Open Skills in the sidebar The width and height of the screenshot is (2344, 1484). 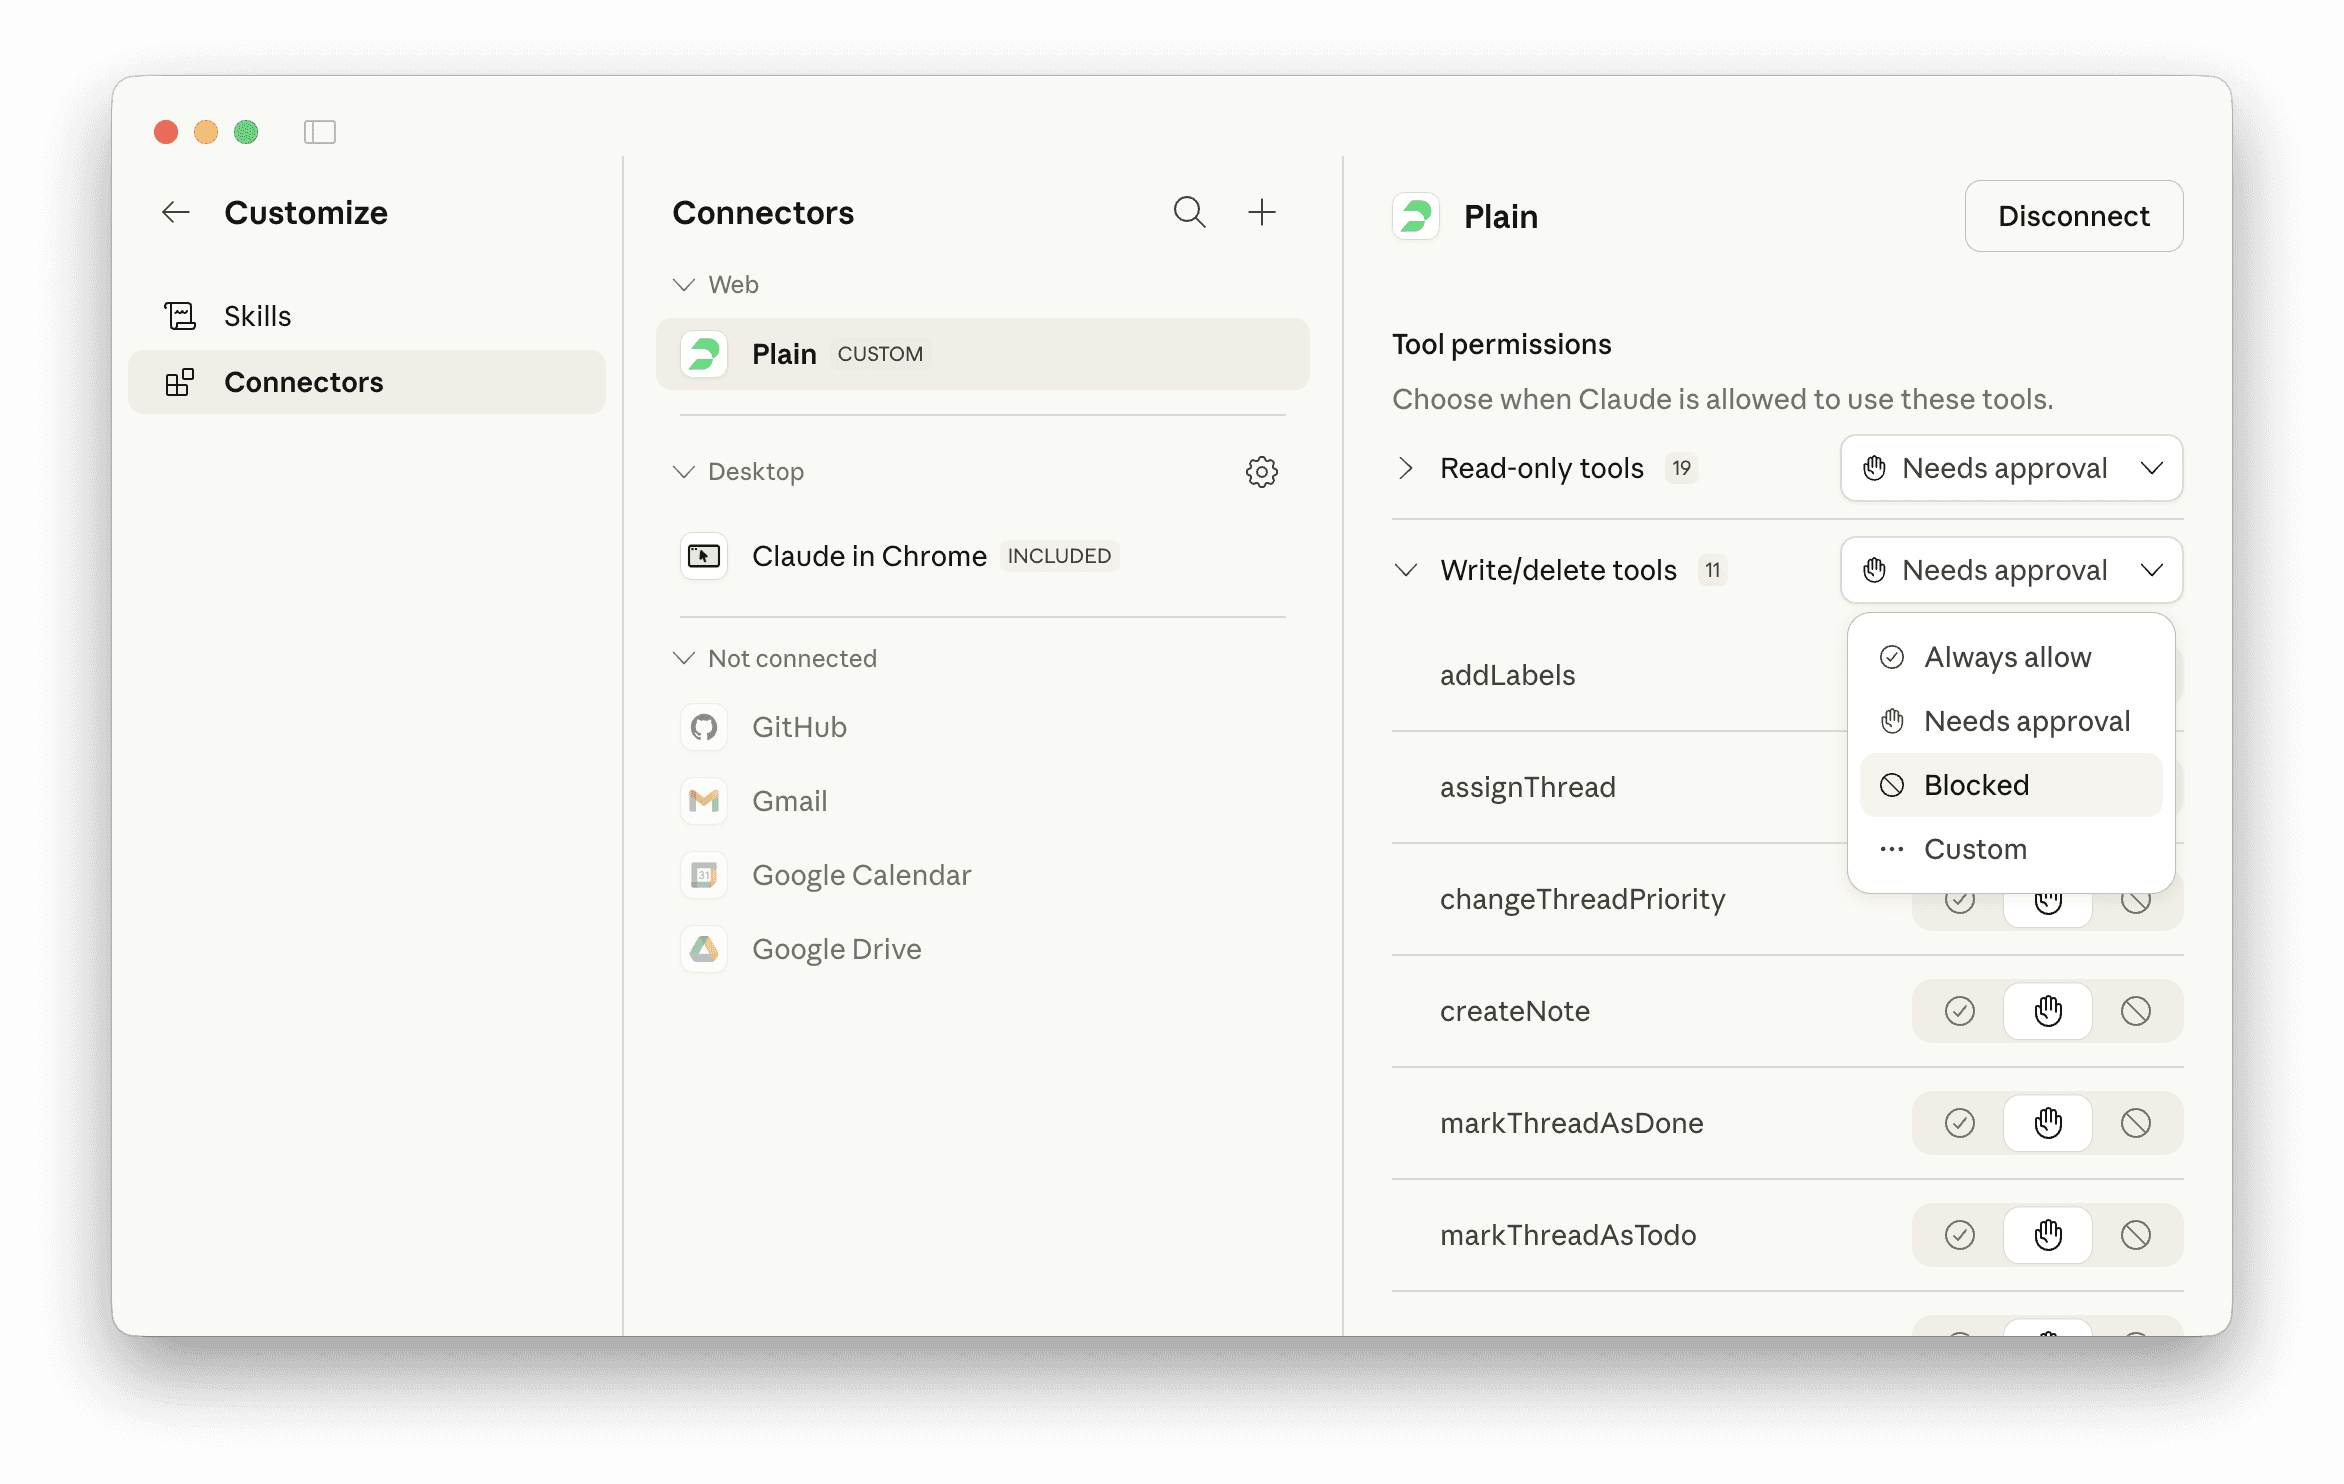coord(257,316)
